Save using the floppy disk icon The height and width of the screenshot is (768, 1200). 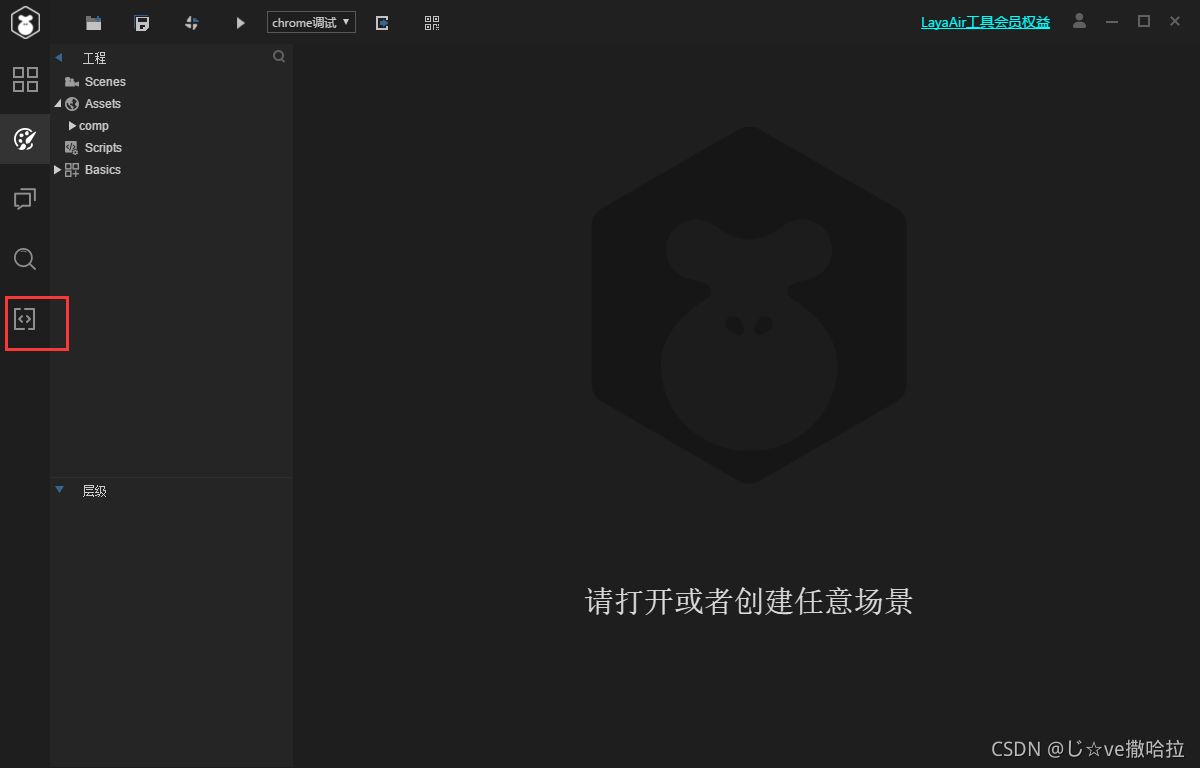142,23
